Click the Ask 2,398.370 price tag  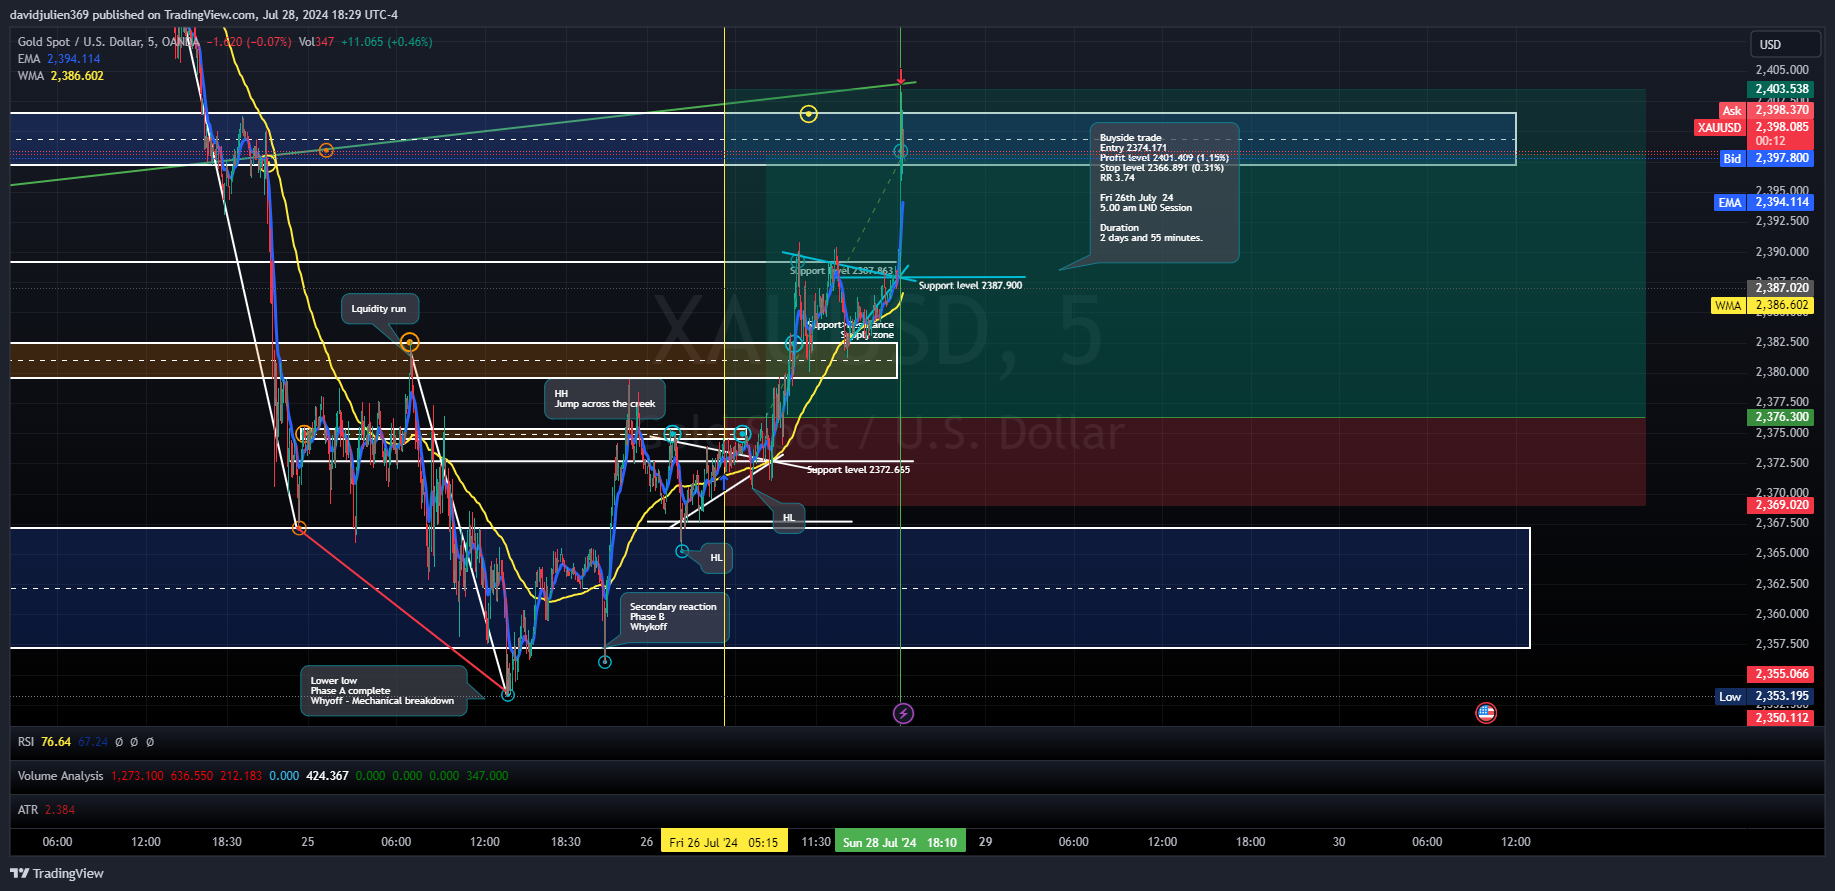pos(1767,111)
